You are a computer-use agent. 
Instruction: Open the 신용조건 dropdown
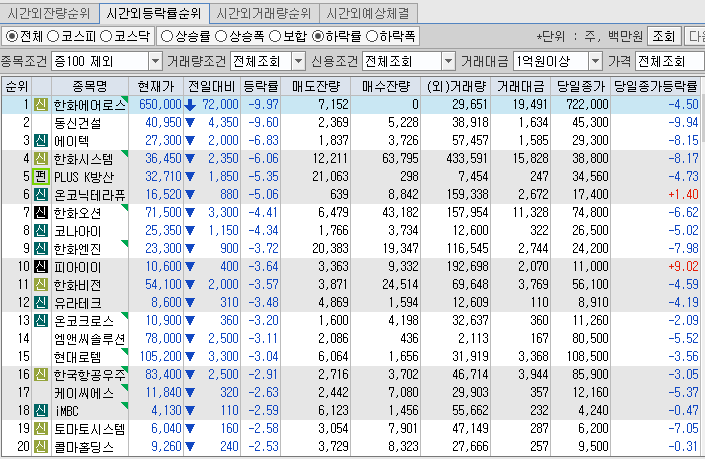448,61
